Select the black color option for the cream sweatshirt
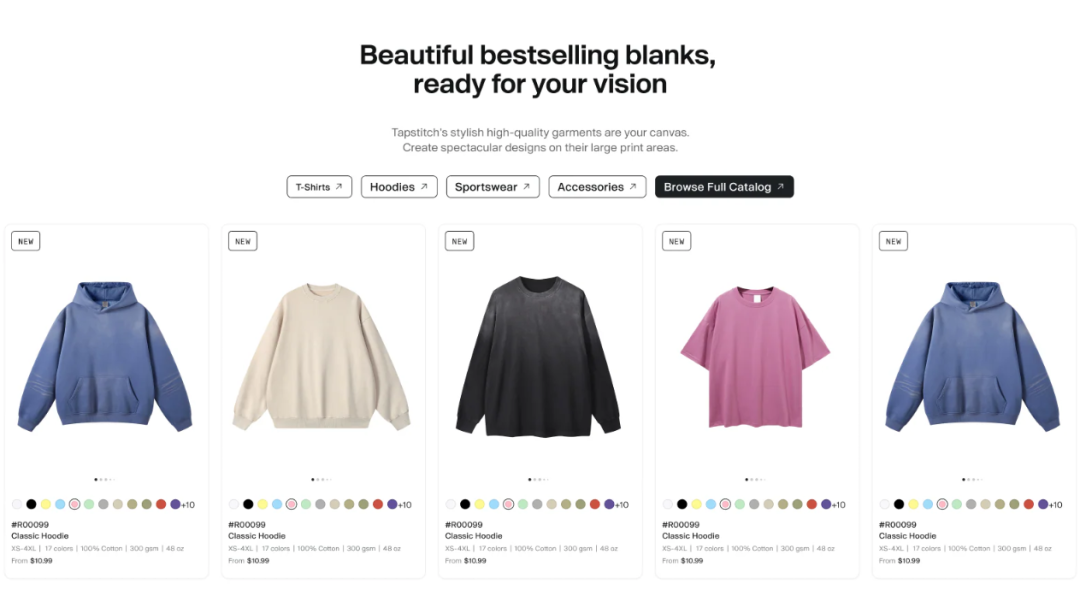 point(248,505)
